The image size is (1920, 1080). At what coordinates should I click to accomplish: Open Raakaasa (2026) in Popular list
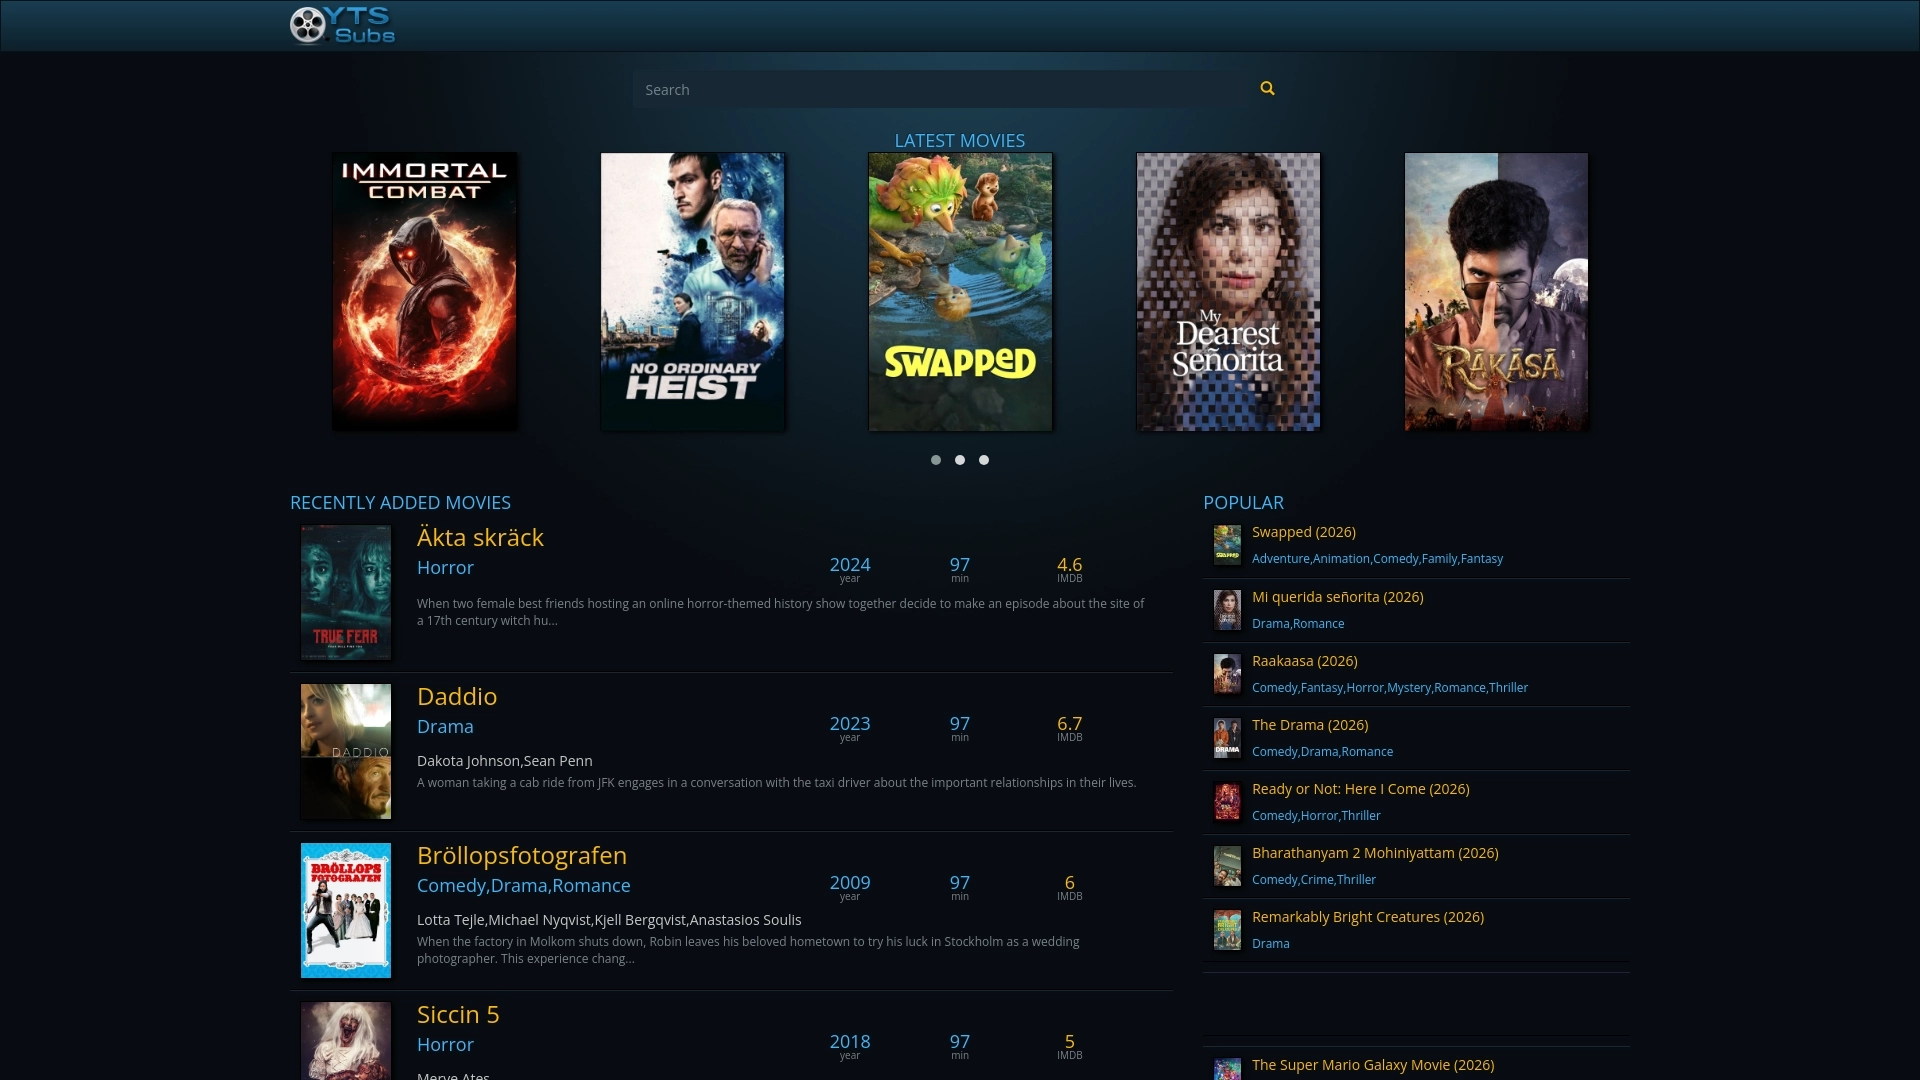pyautogui.click(x=1305, y=661)
